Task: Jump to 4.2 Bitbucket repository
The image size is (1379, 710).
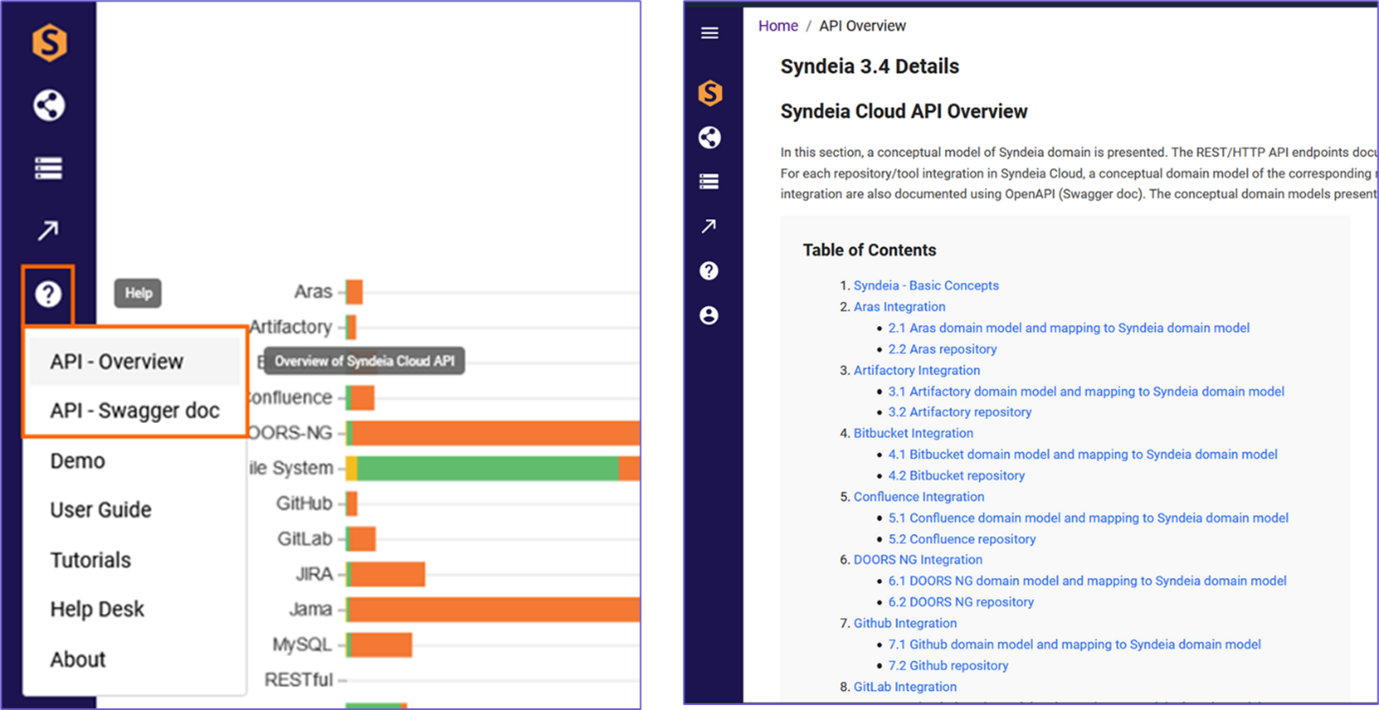Action: click(957, 476)
